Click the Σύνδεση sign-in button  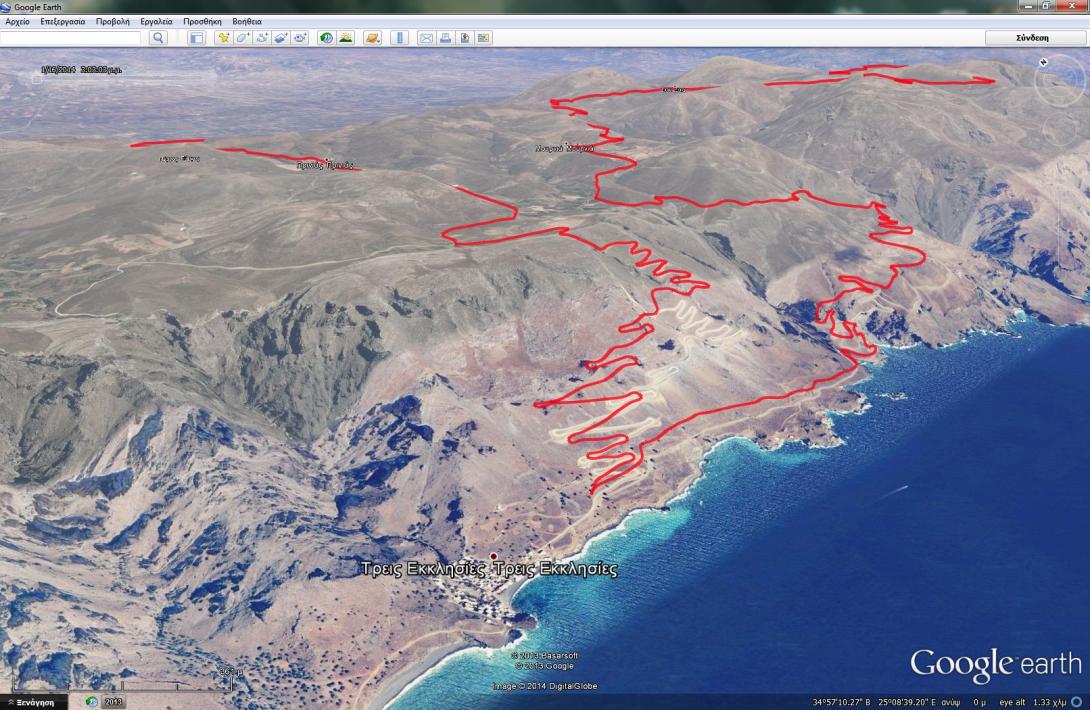coord(1033,38)
